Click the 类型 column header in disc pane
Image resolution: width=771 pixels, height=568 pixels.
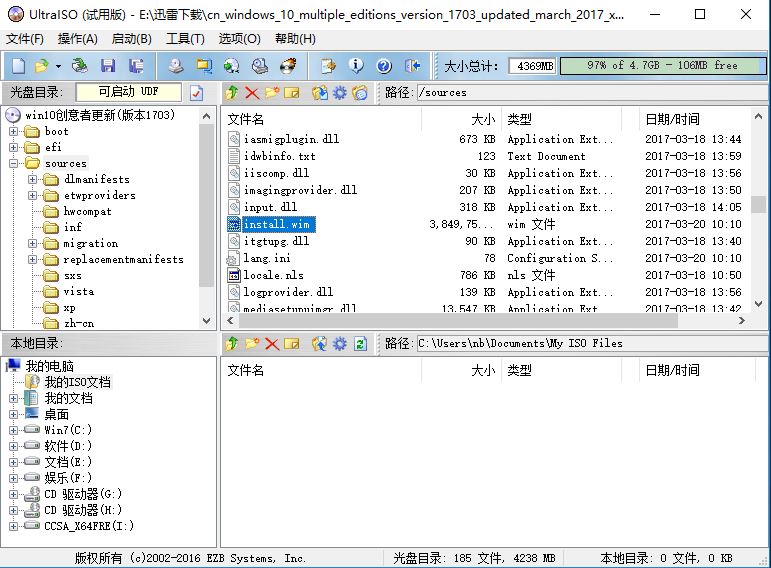(x=562, y=119)
